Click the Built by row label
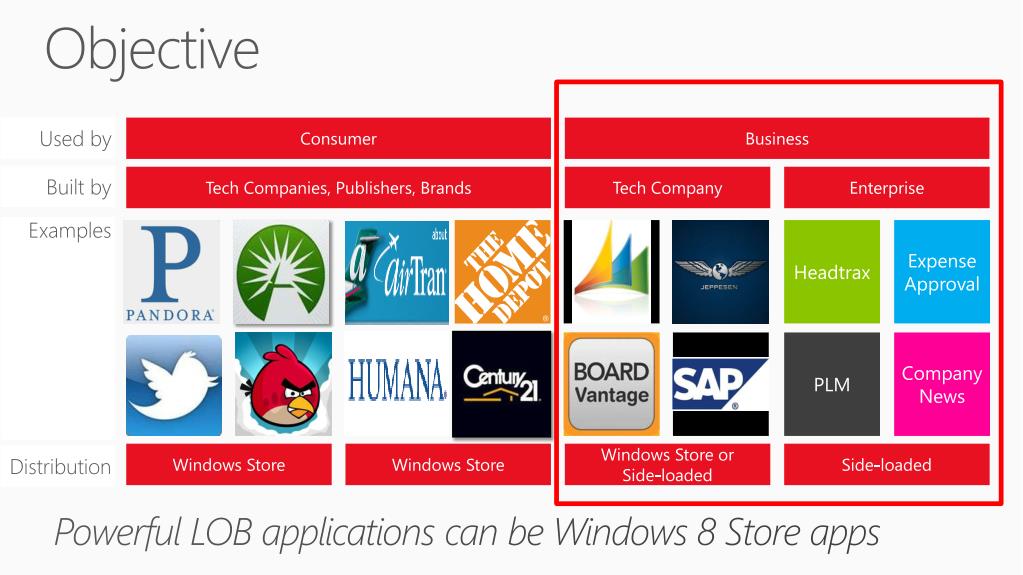Screen dimensions: 1023x575 79,188
